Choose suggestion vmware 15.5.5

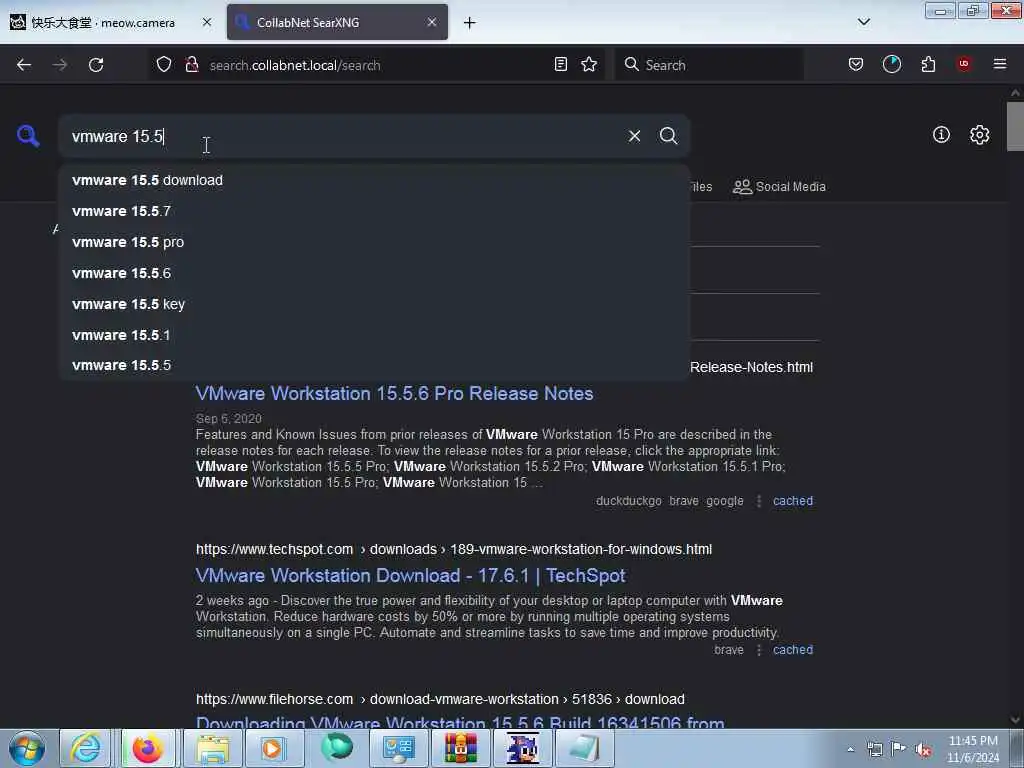tap(374, 365)
